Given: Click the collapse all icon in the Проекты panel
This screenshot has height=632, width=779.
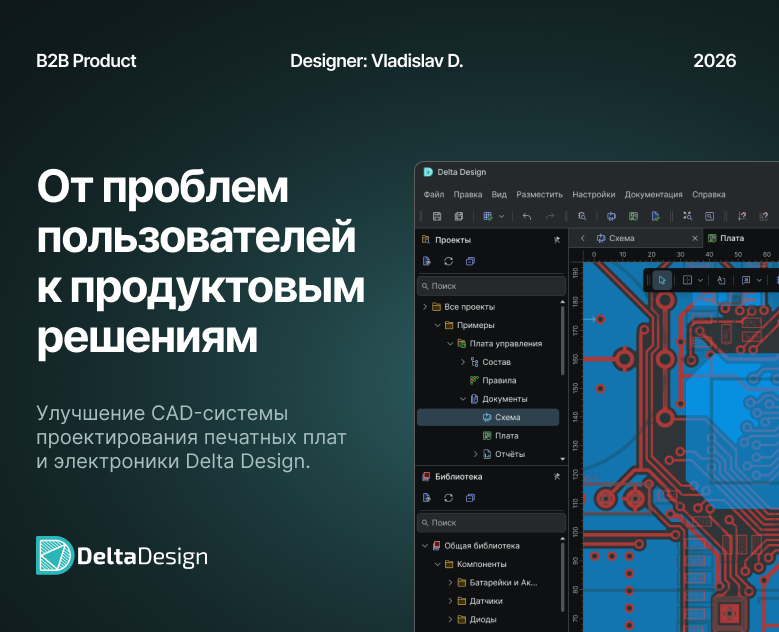Looking at the screenshot, I should [470, 261].
